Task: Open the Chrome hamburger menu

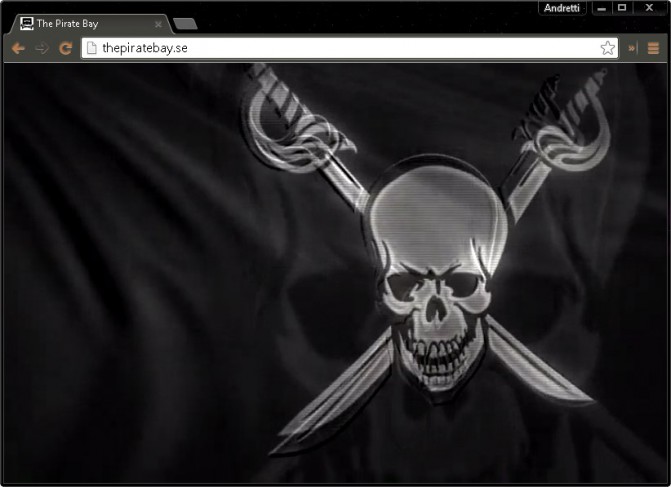Action: [653, 48]
